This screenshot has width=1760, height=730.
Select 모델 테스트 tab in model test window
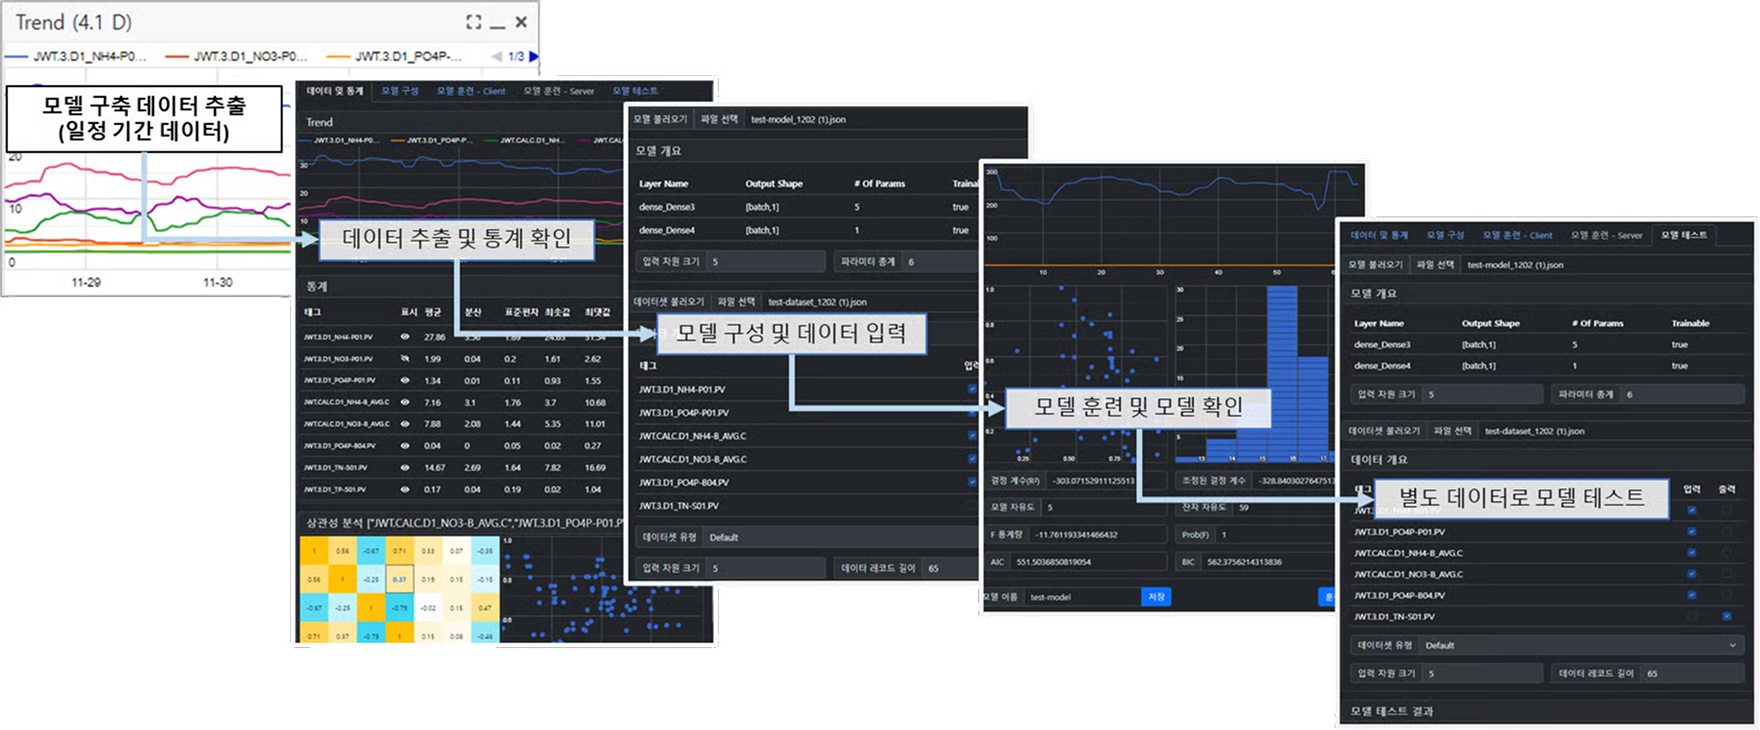(1684, 235)
